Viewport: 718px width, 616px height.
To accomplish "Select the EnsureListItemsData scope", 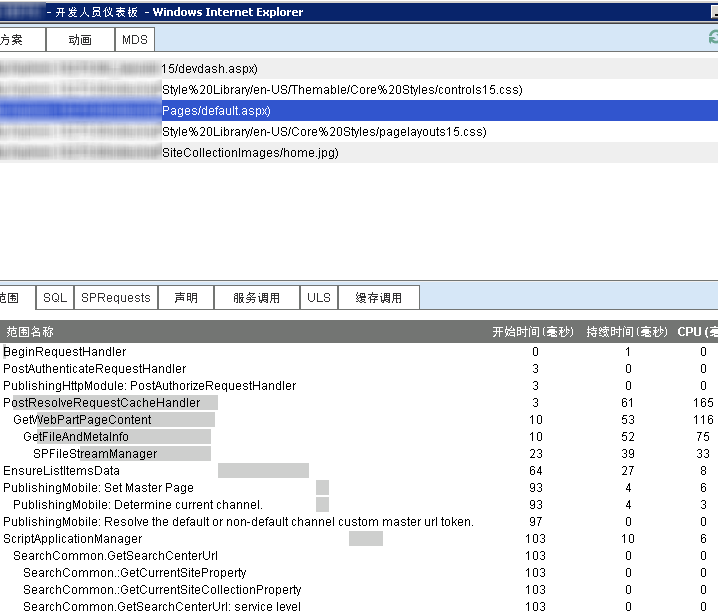I will click(61, 470).
